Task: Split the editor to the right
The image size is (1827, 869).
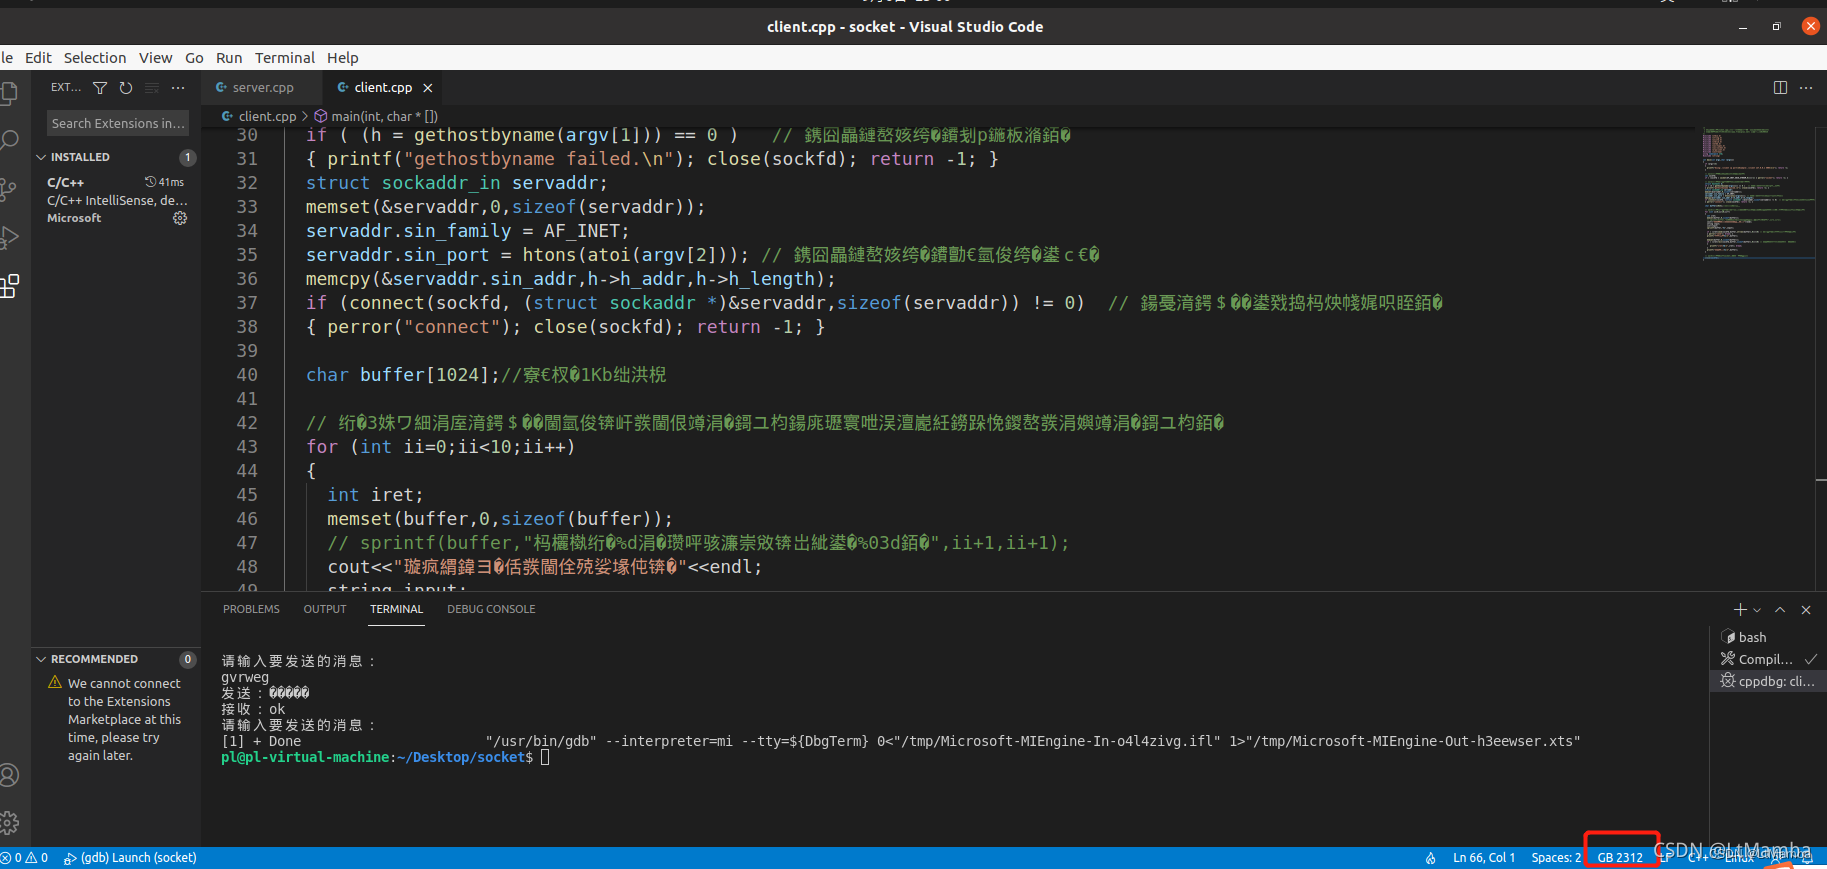Action: [x=1780, y=88]
